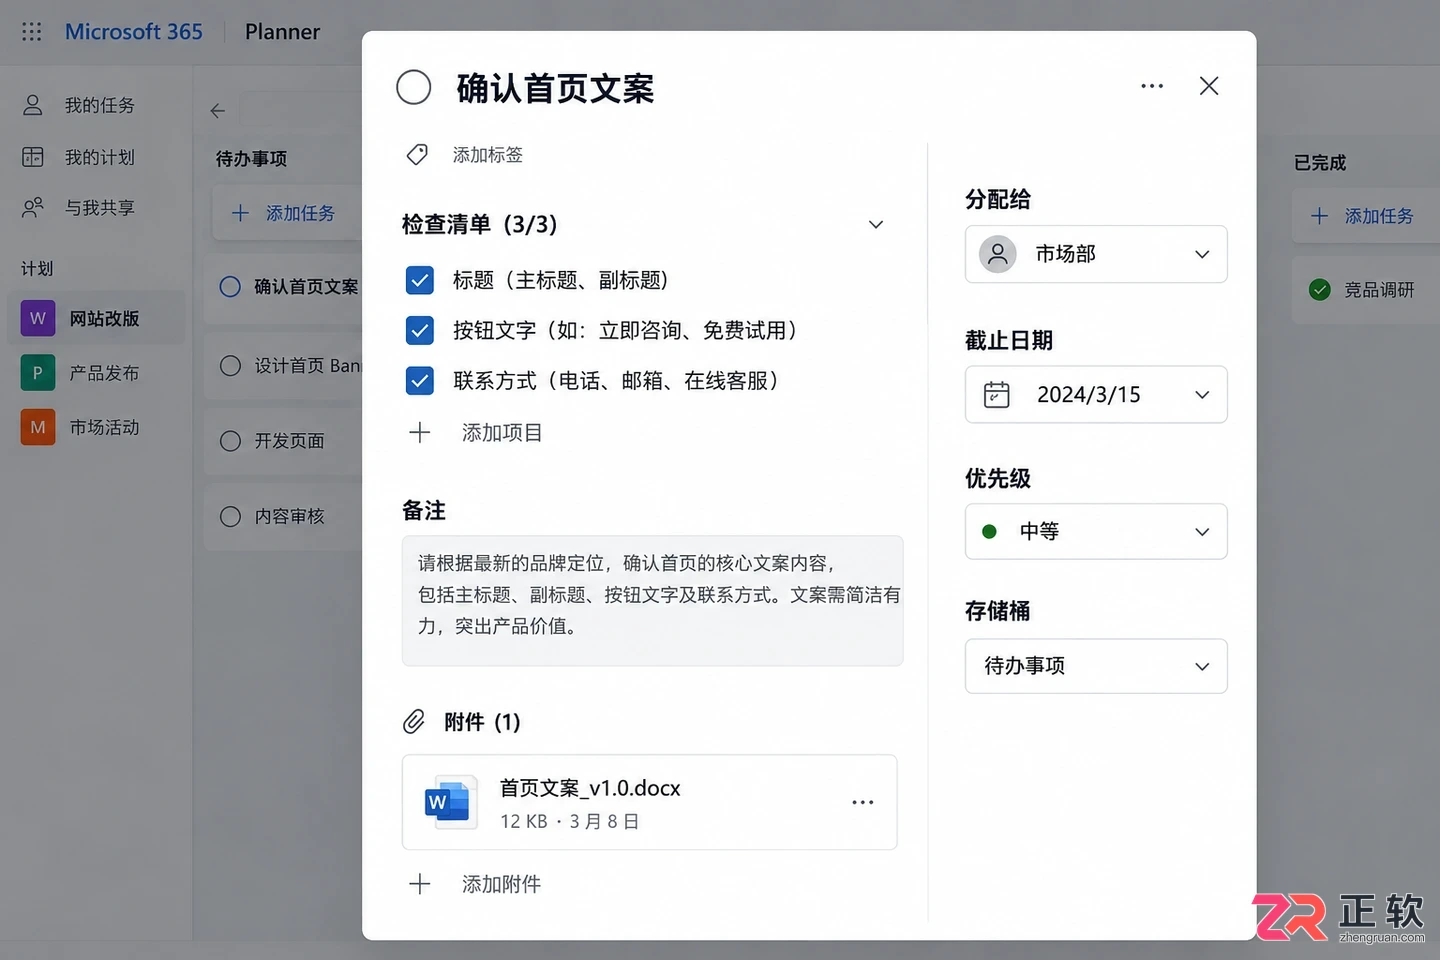1440x960 pixels.
Task: Select 我的计划 in the left navigation
Action: coord(100,157)
